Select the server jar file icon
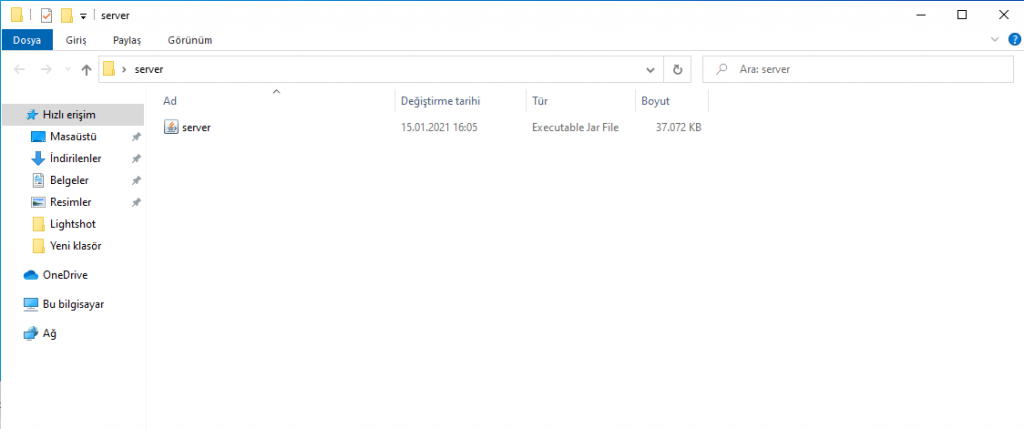The height and width of the screenshot is (429, 1024). coord(171,127)
